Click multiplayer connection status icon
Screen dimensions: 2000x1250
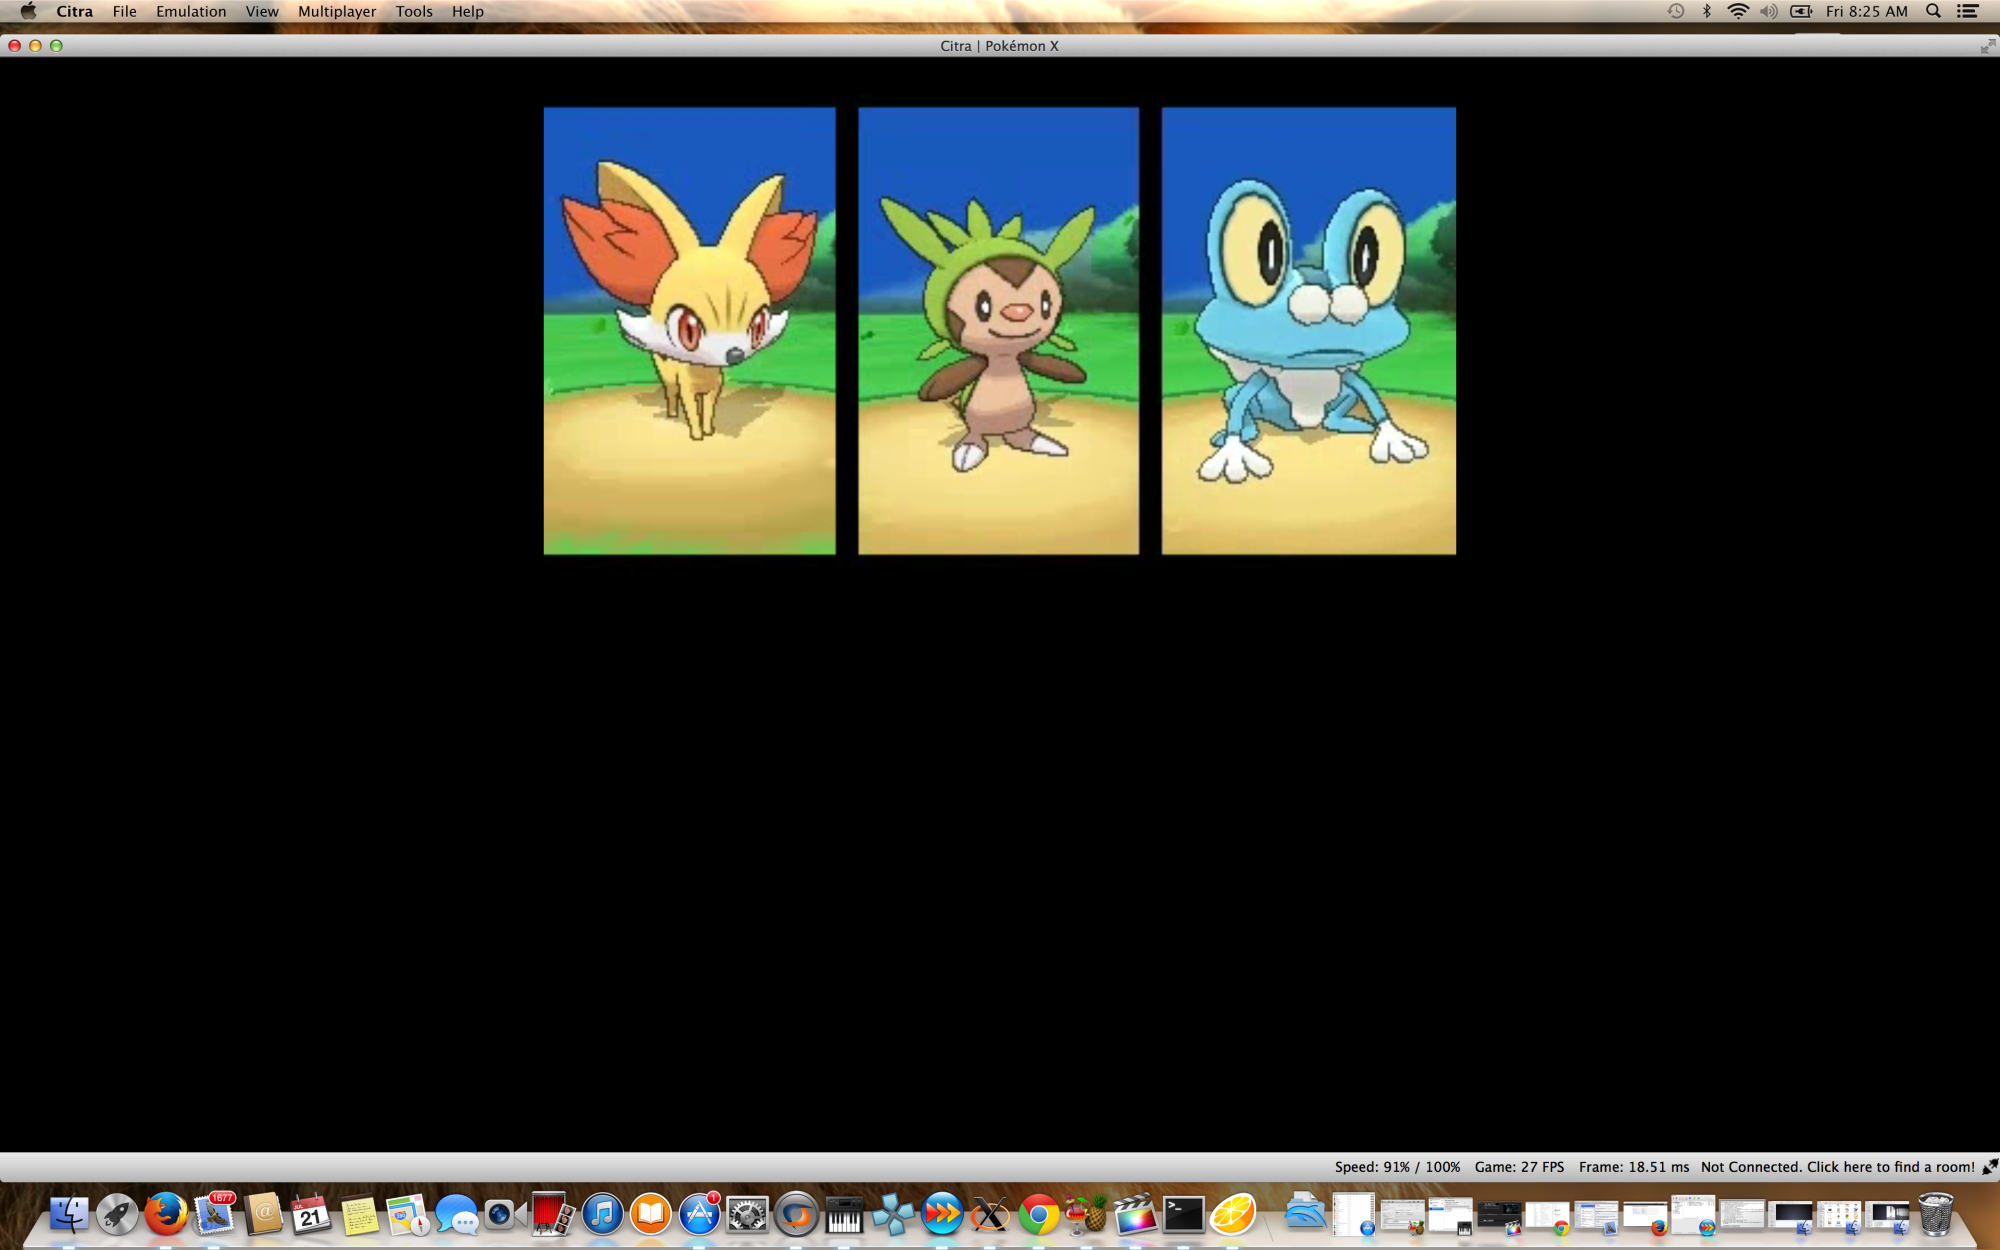1989,1167
